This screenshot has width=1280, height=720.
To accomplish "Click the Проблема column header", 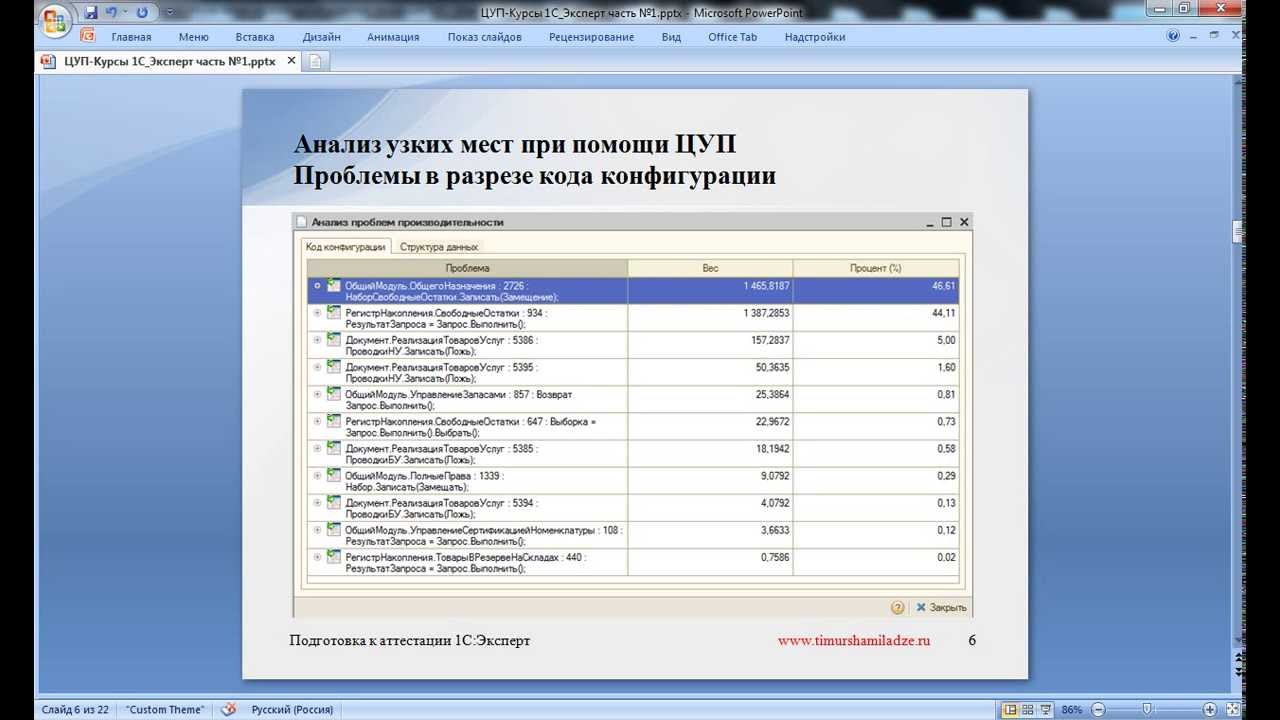I will 467,268.
